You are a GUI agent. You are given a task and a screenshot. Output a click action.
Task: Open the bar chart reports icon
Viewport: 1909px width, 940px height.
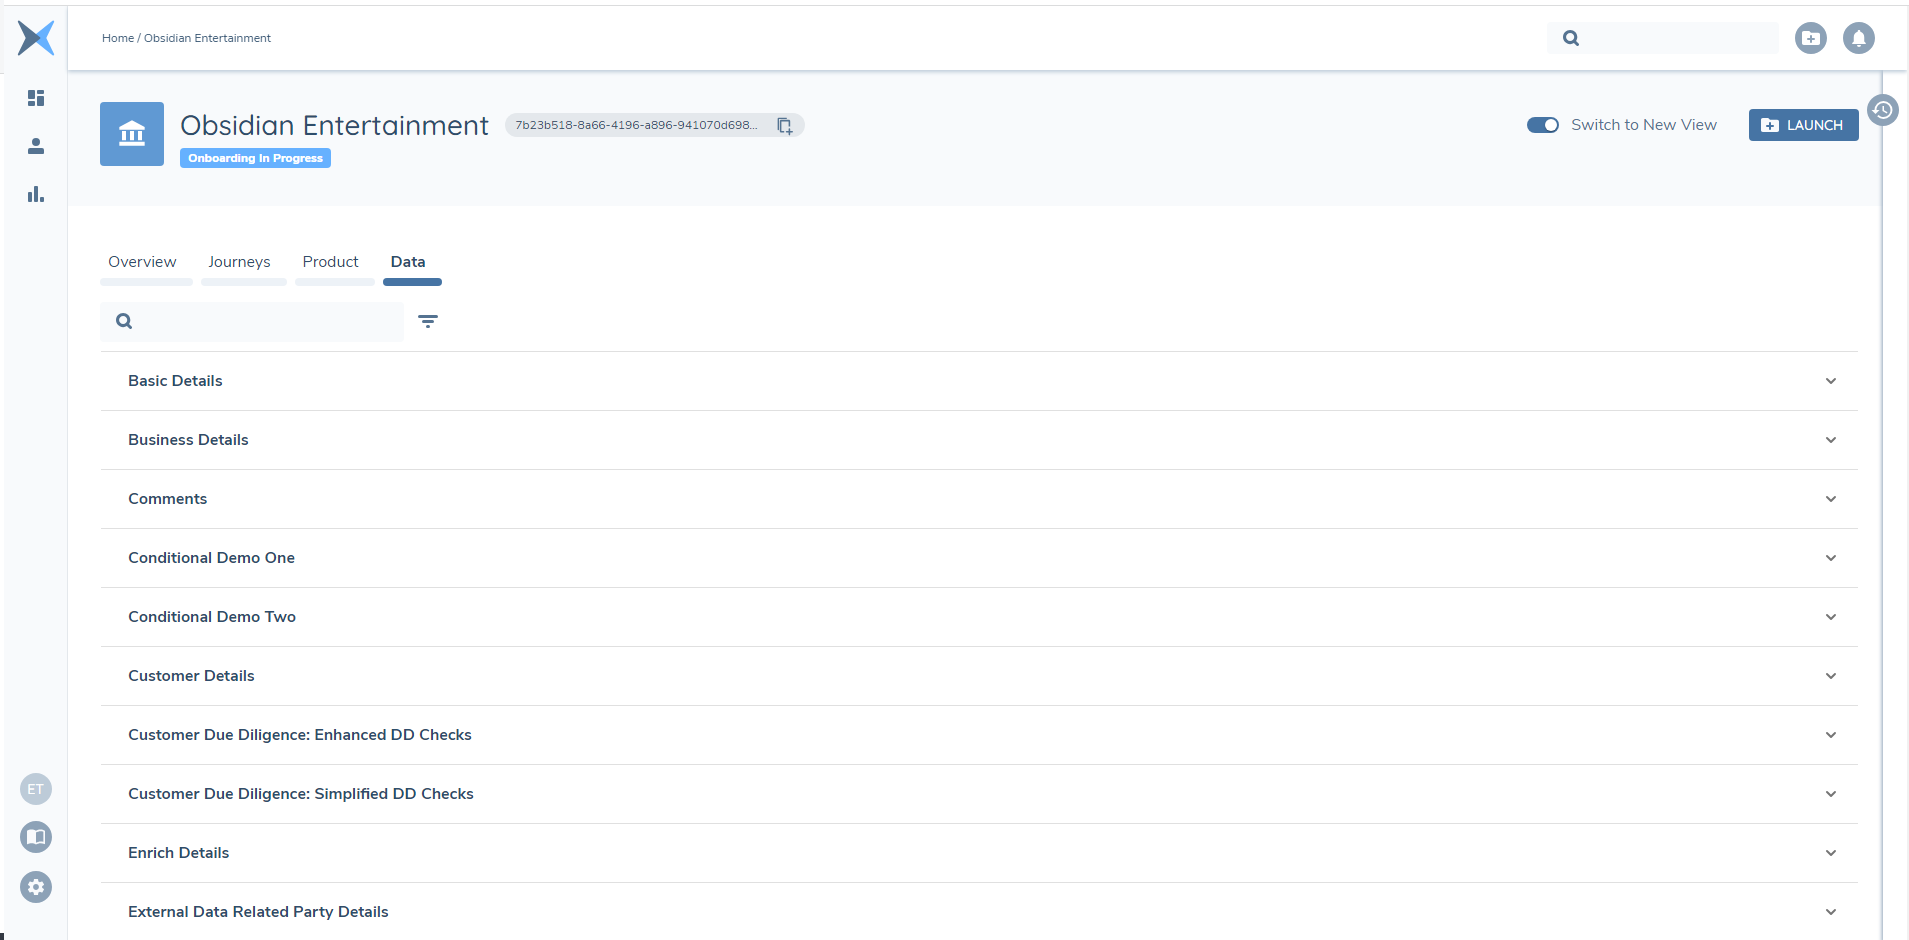coord(36,194)
